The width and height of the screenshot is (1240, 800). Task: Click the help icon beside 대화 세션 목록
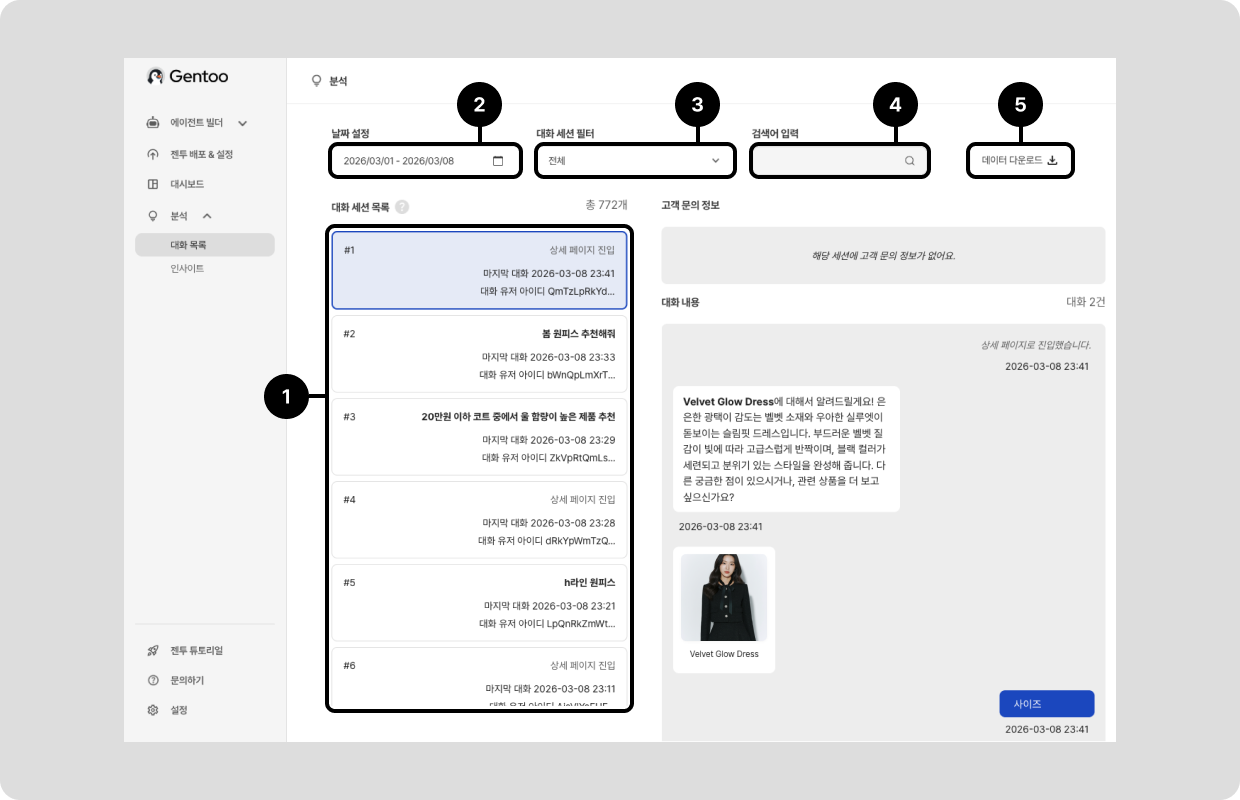402,208
